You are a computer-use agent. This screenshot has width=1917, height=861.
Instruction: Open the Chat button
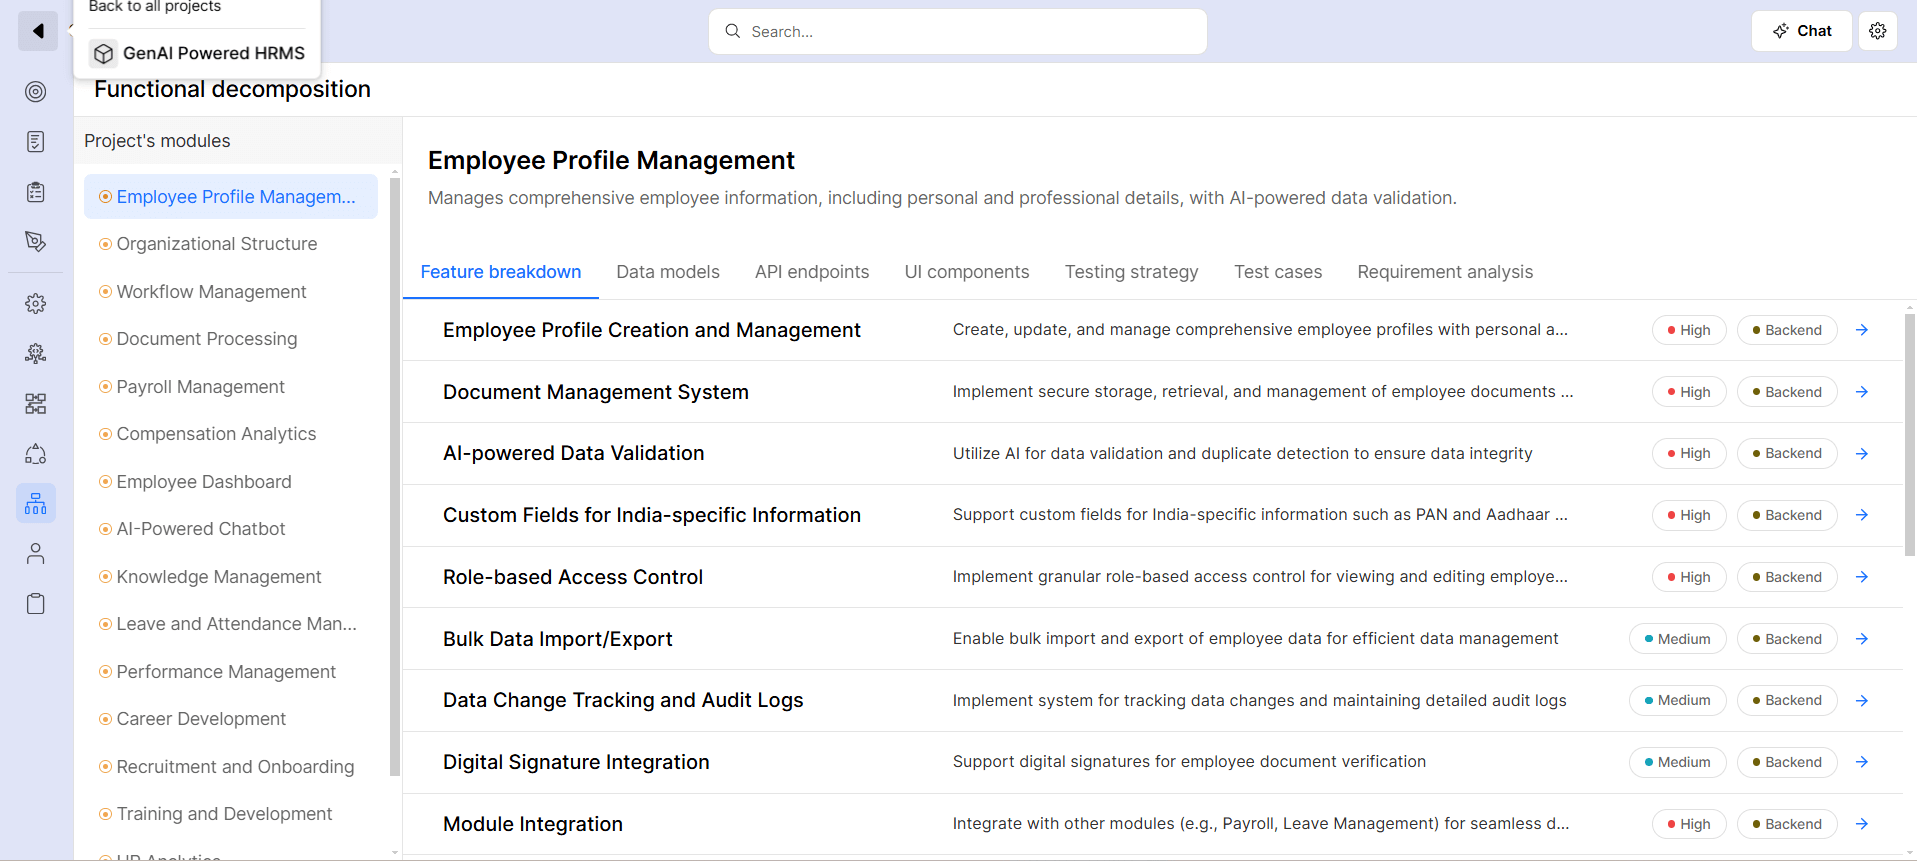click(1801, 31)
